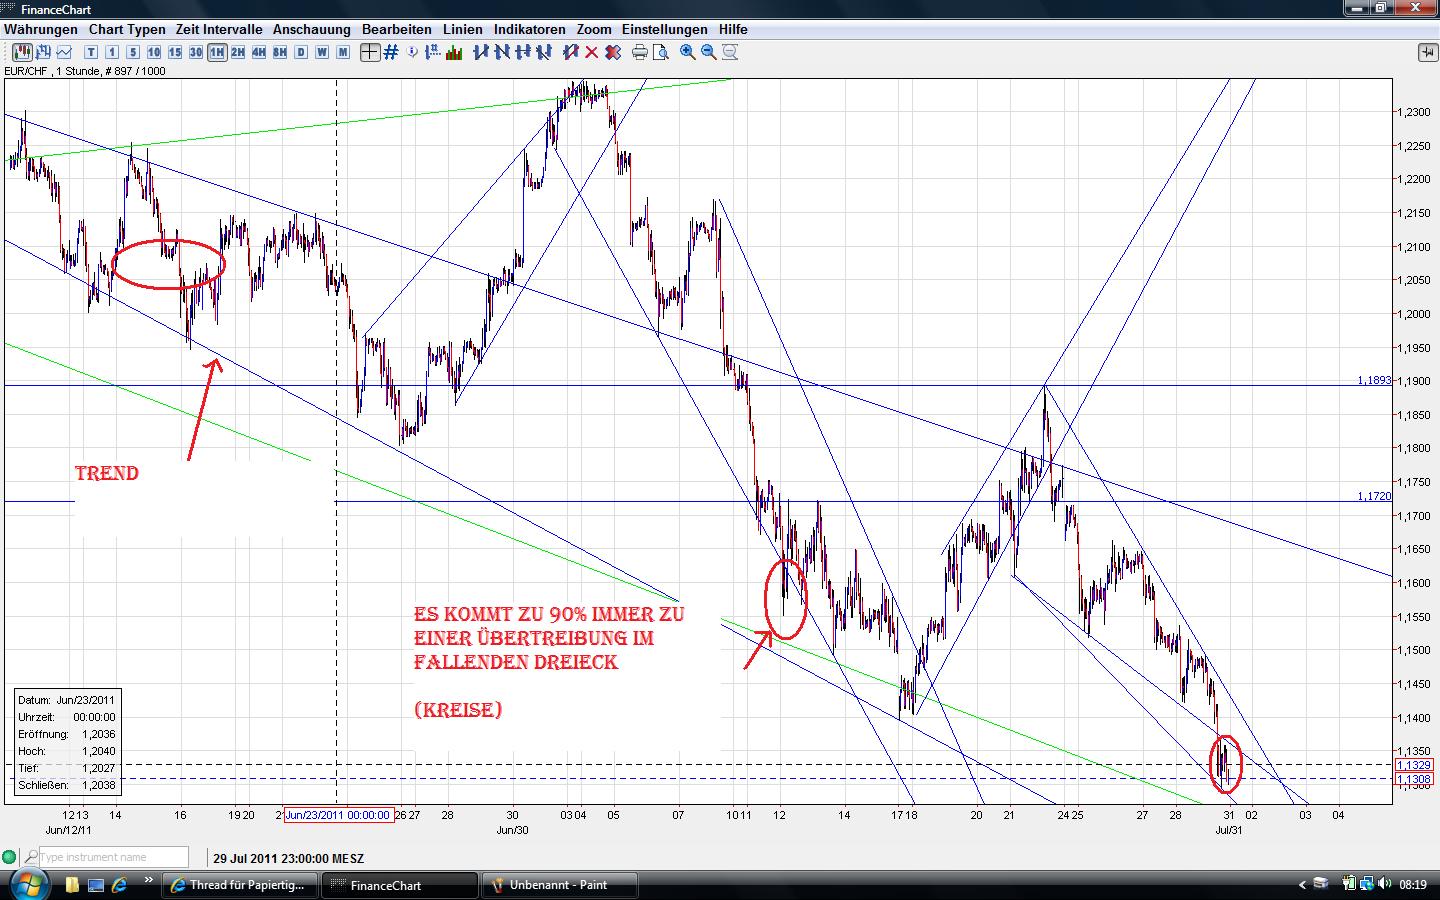1440x900 pixels.
Task: Open Internet Explorer quick launch icon
Action: [x=120, y=885]
